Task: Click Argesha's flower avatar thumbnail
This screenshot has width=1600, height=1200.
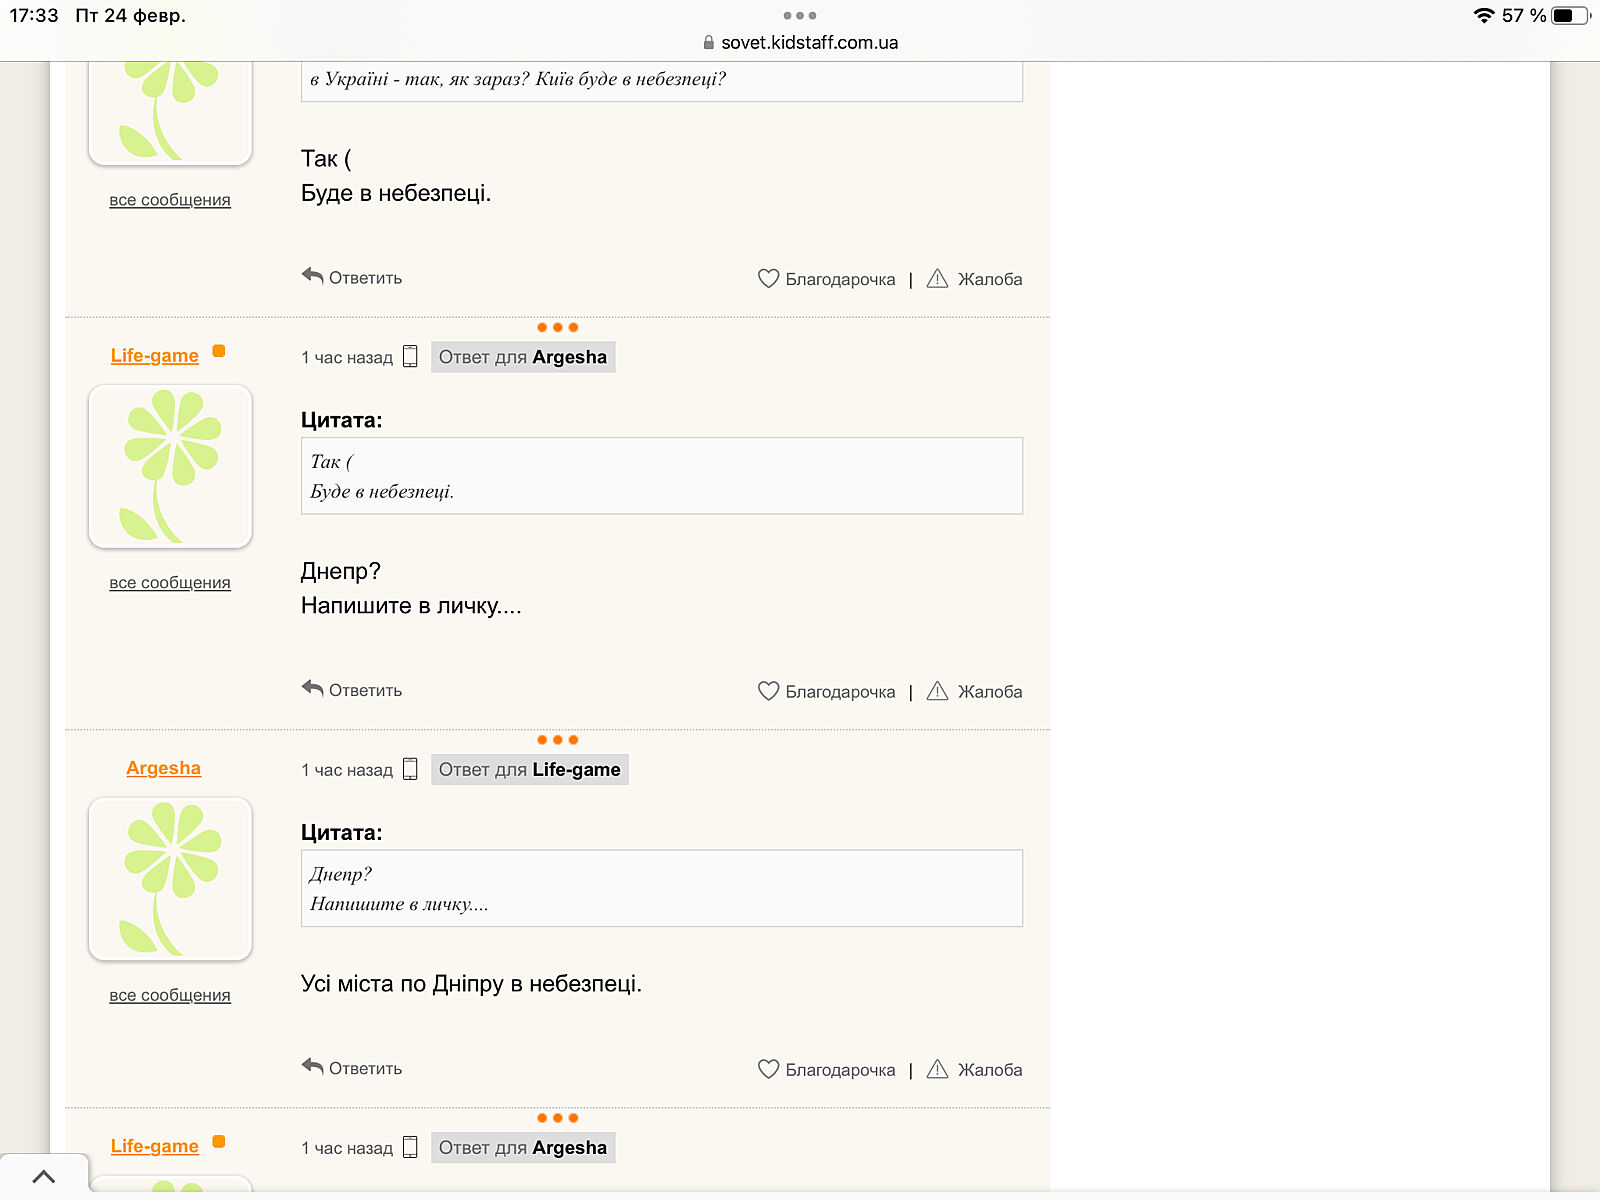Action: pyautogui.click(x=170, y=879)
